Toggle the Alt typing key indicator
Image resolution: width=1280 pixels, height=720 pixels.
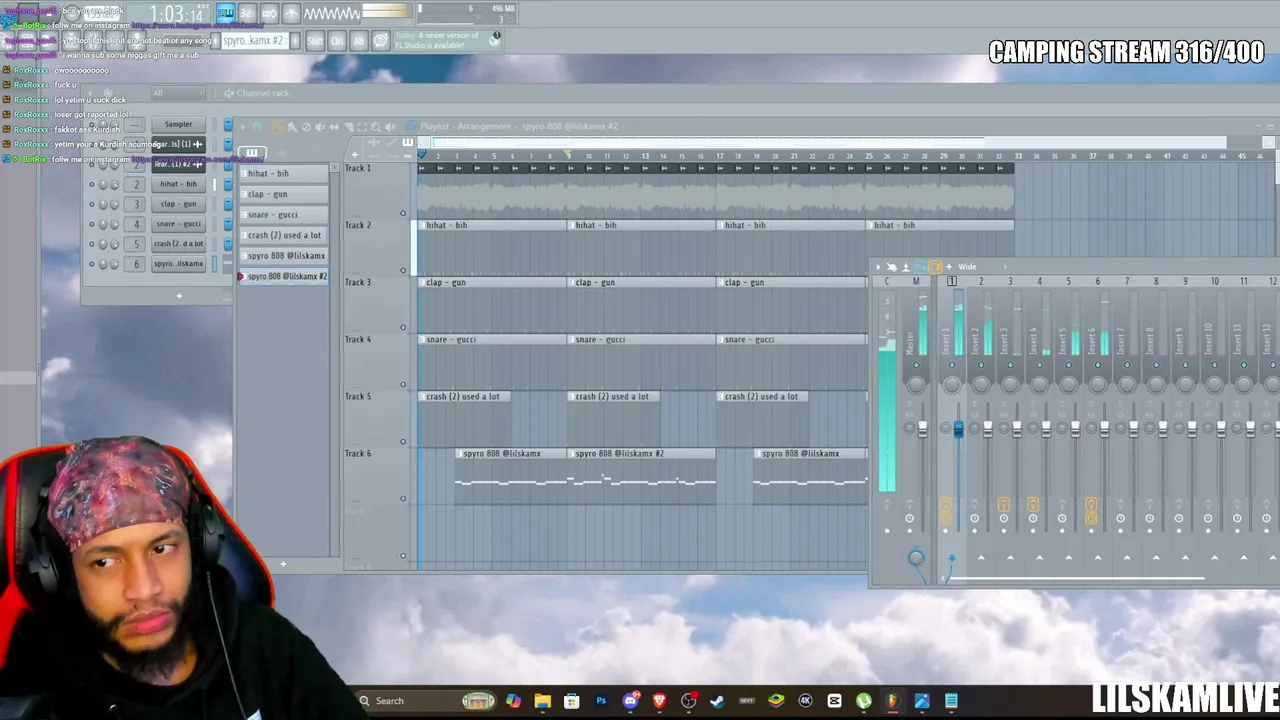[x=359, y=41]
